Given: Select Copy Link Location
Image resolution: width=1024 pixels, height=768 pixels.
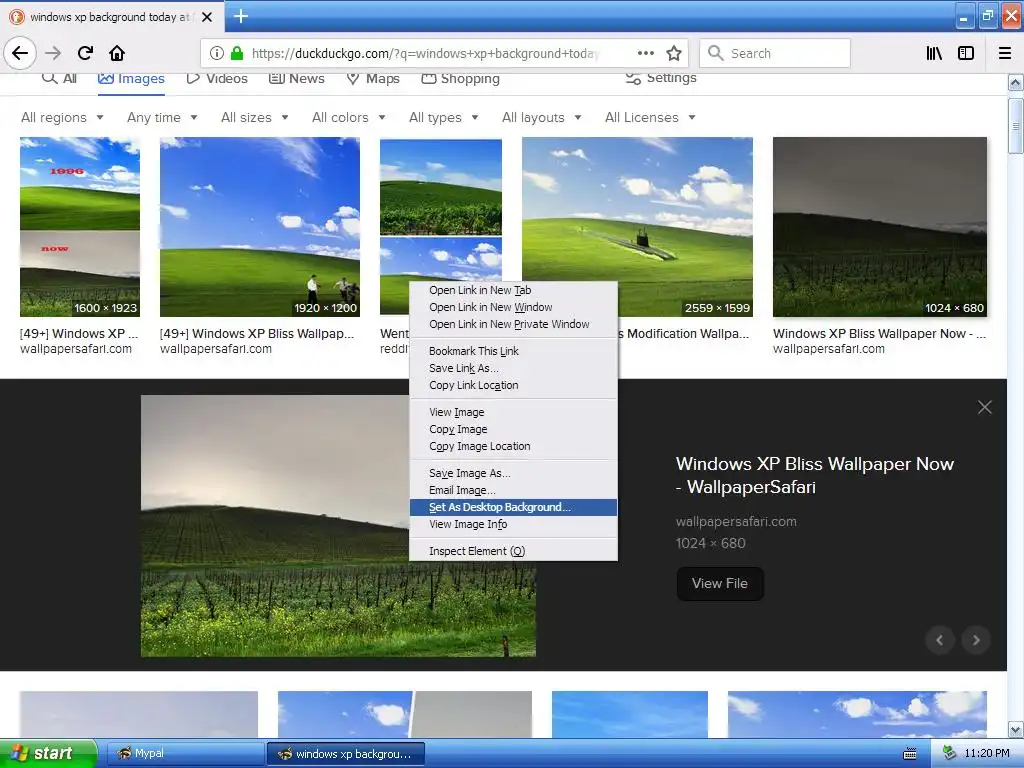Looking at the screenshot, I should click(513, 385).
